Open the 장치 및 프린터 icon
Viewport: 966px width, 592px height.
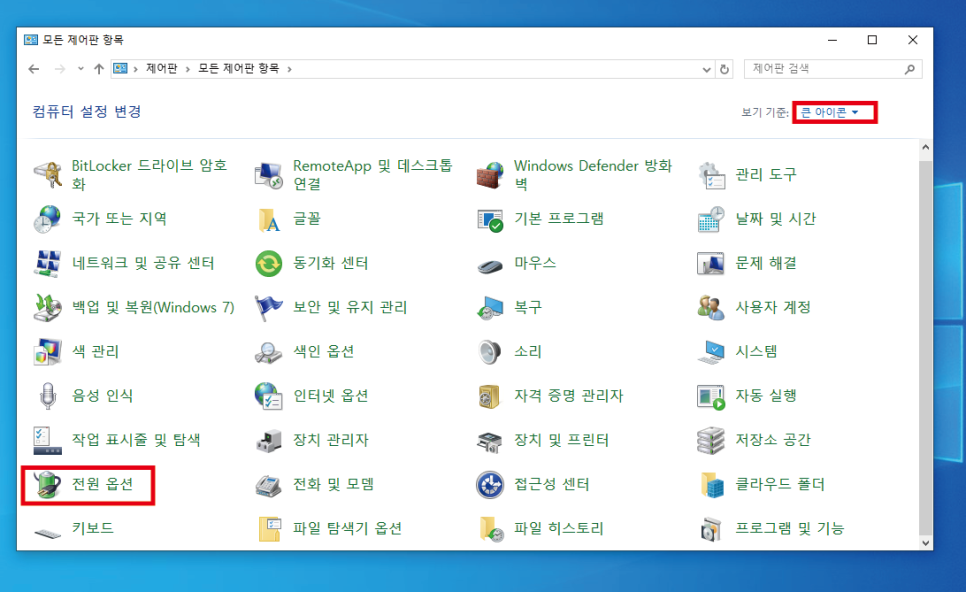[x=490, y=440]
